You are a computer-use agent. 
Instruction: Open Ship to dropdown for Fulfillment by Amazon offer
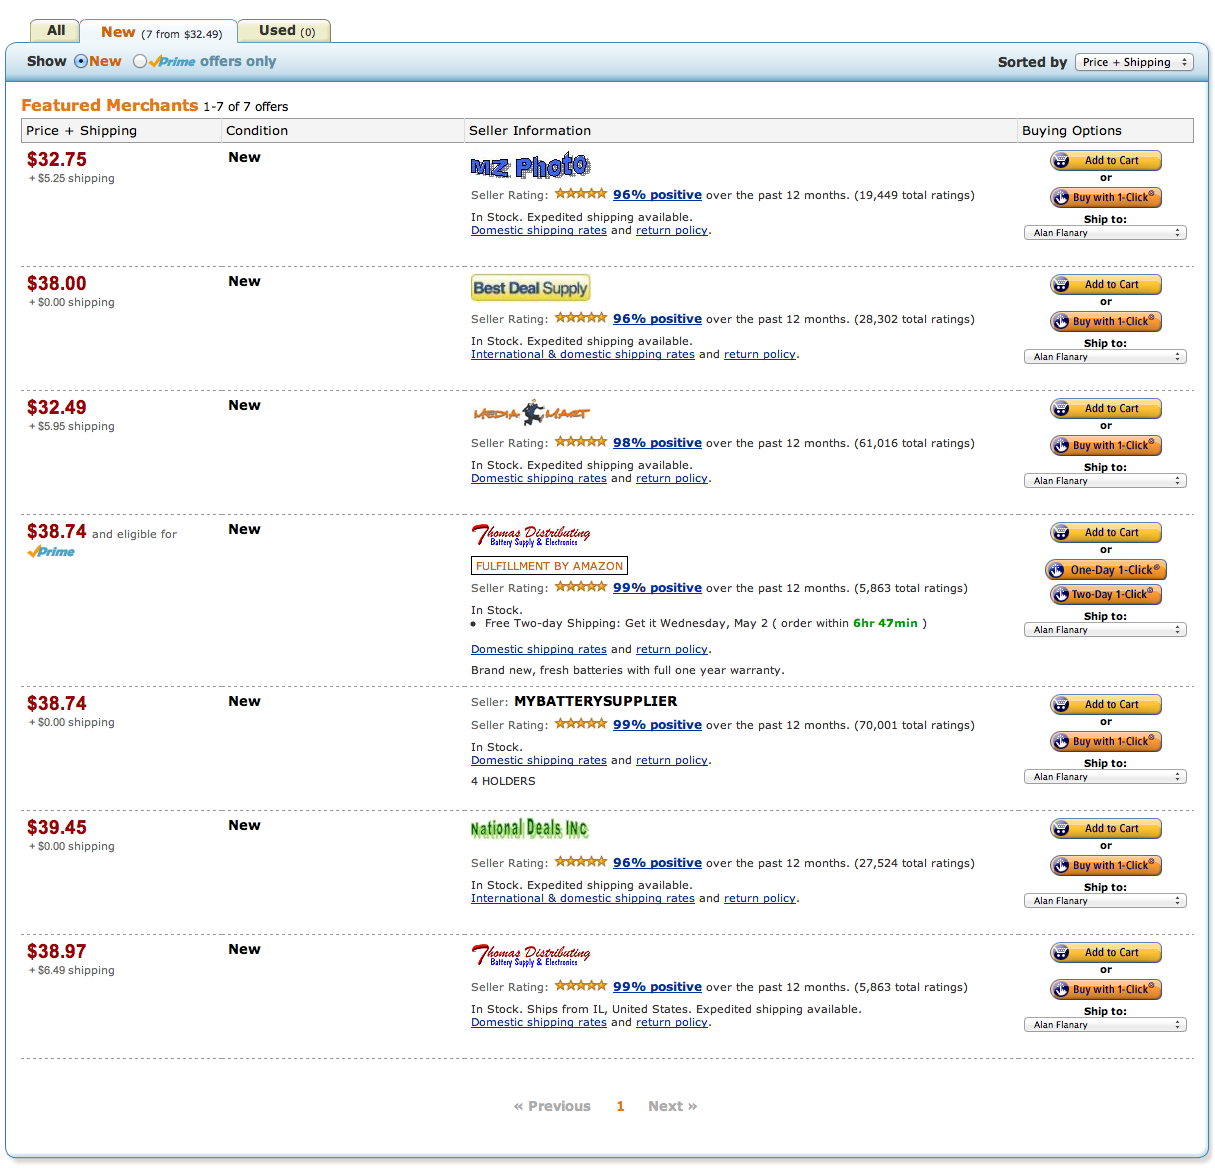pyautogui.click(x=1105, y=630)
